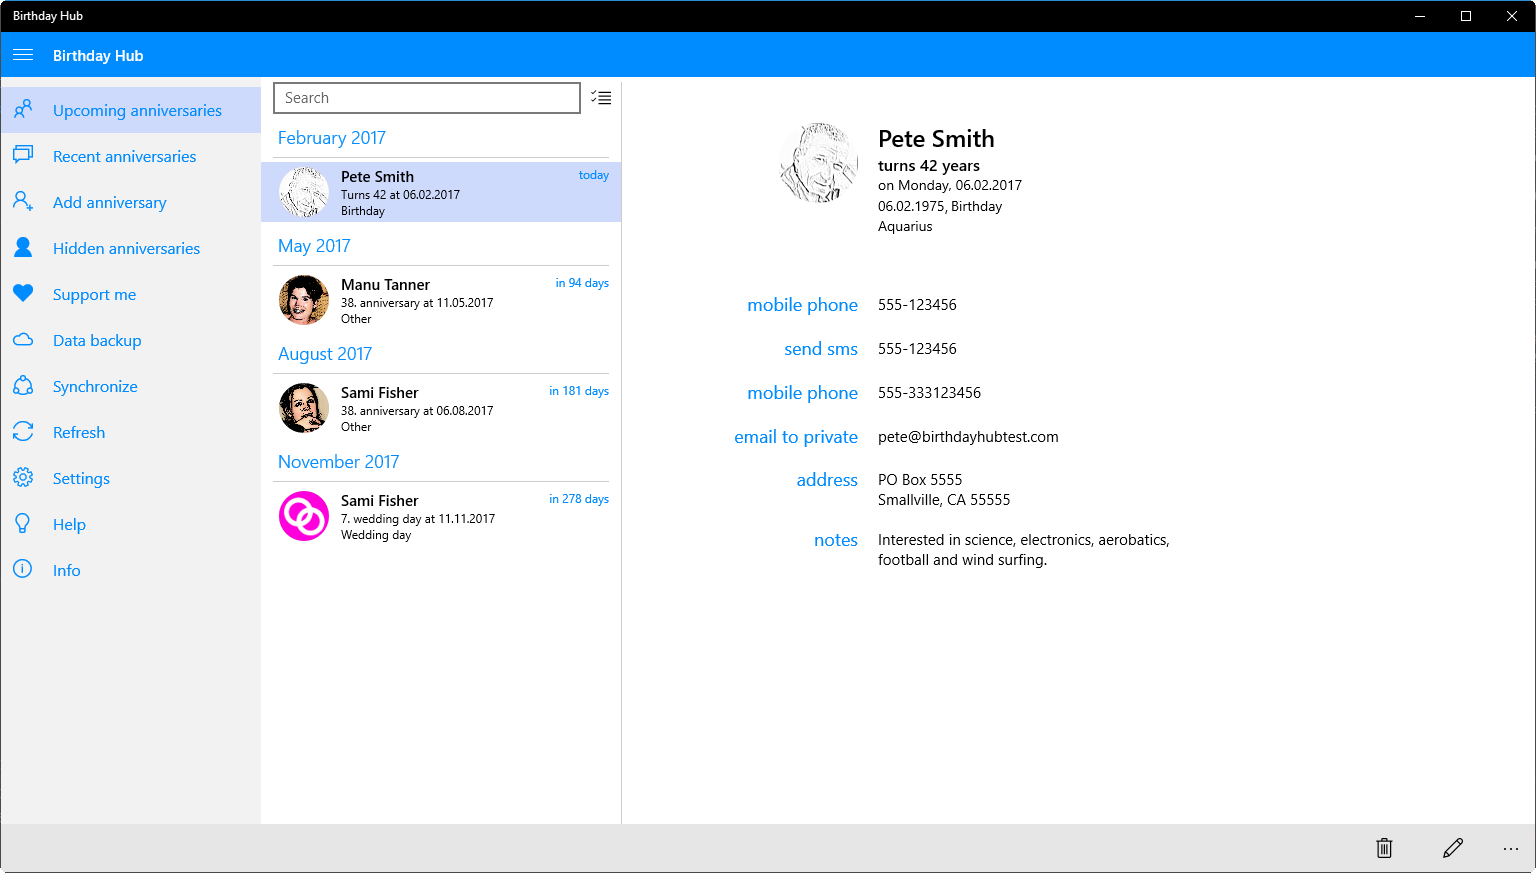Edit anniversary with the pencil icon
This screenshot has width=1536, height=873.
tap(1453, 848)
